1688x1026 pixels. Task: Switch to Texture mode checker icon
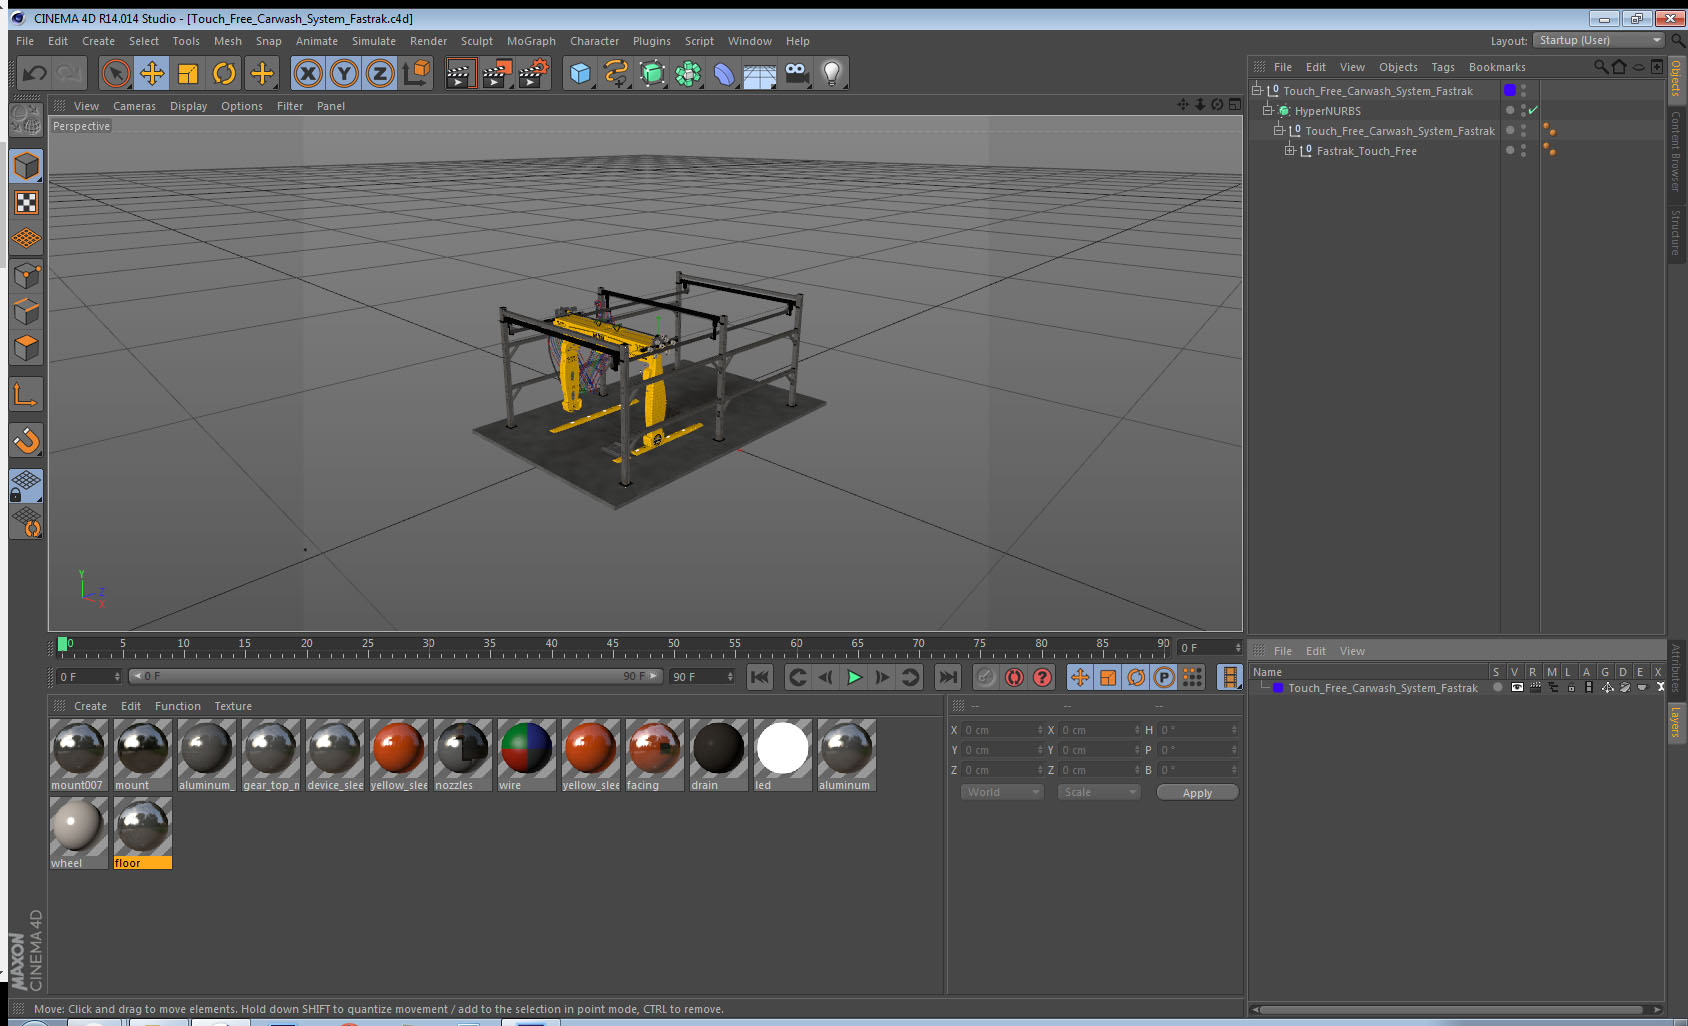[26, 203]
